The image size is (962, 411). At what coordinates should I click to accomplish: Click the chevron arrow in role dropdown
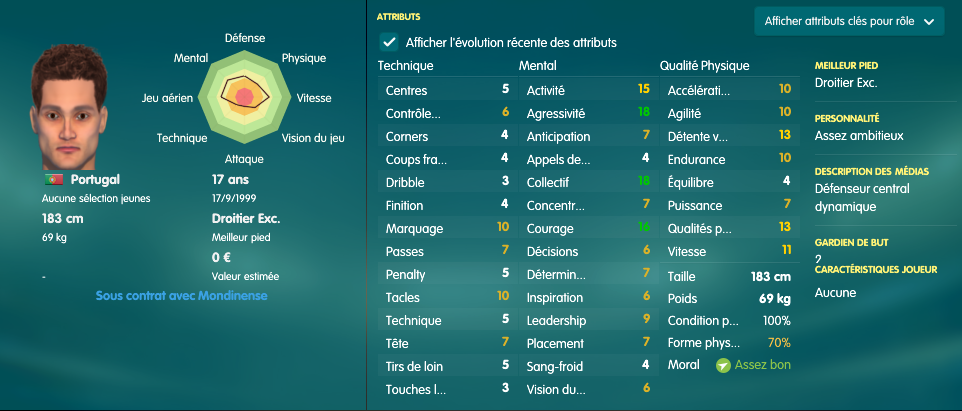click(929, 22)
